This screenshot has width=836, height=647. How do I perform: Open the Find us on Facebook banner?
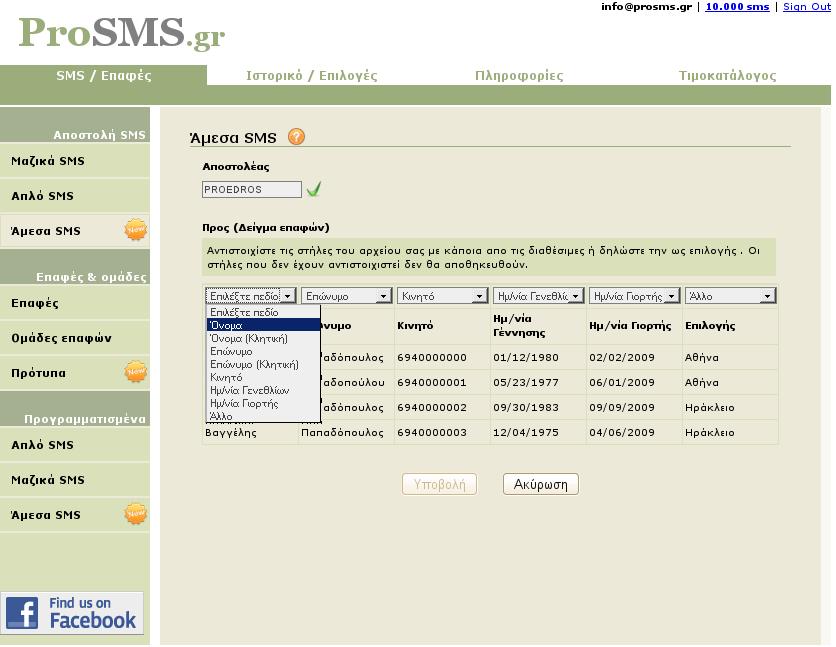(x=72, y=613)
